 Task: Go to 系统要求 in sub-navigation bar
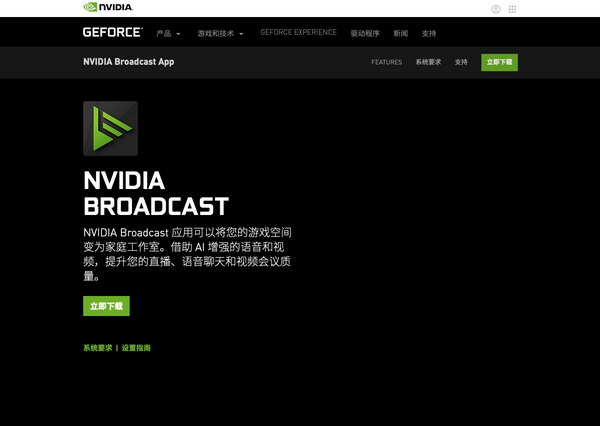[429, 62]
